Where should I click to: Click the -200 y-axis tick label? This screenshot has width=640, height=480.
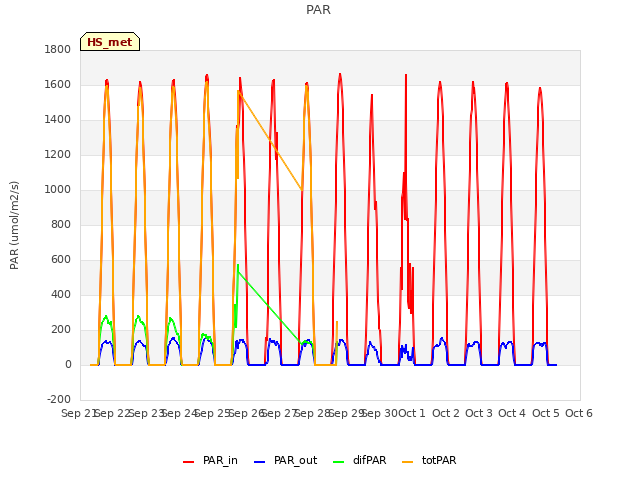tap(59, 399)
